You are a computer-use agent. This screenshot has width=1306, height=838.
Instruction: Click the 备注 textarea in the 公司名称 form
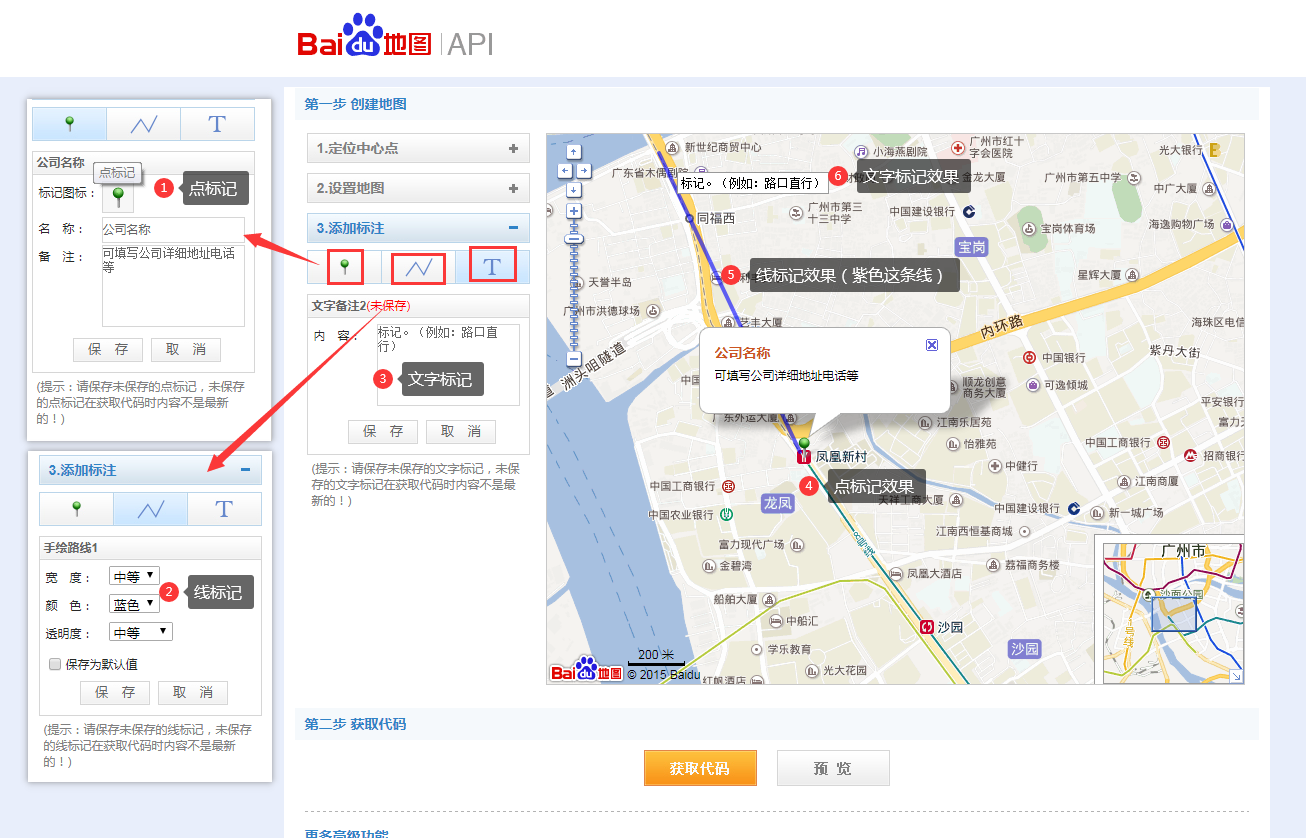click(x=173, y=285)
